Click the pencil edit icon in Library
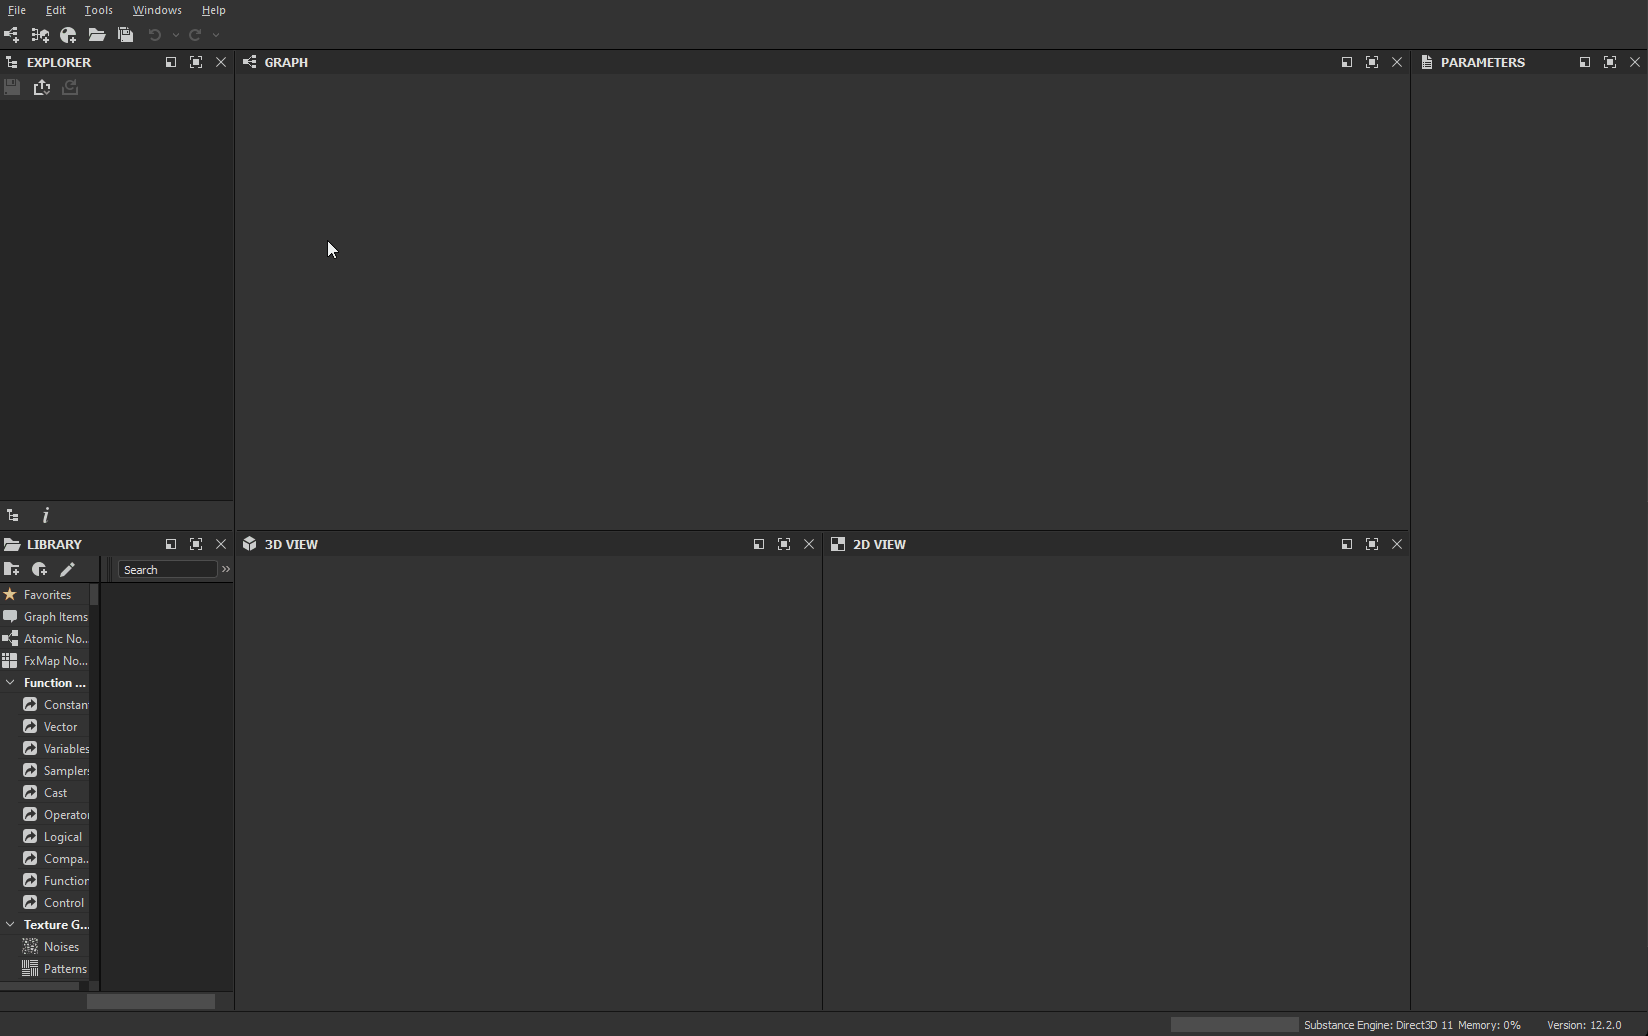This screenshot has width=1648, height=1036. (x=67, y=569)
